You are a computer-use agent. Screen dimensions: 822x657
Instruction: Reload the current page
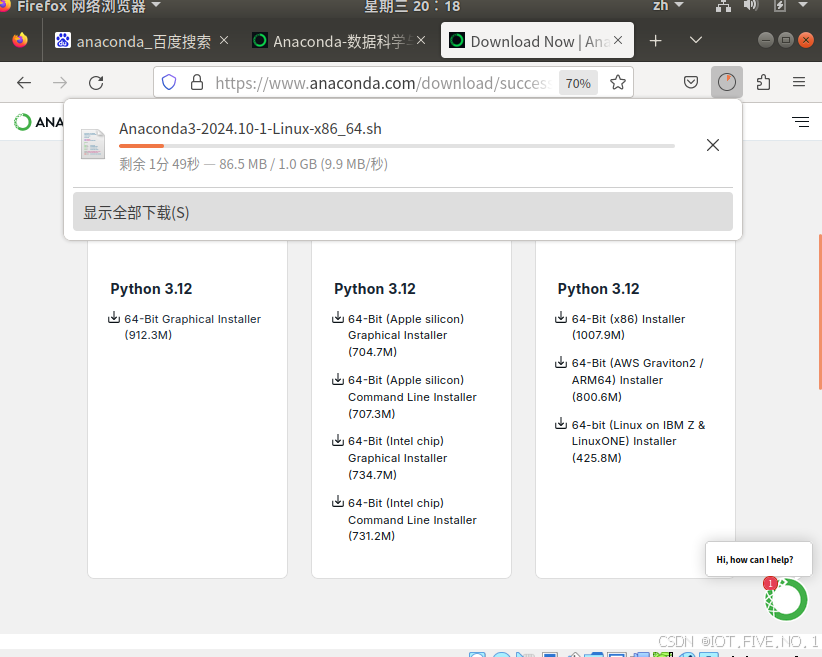coord(96,83)
